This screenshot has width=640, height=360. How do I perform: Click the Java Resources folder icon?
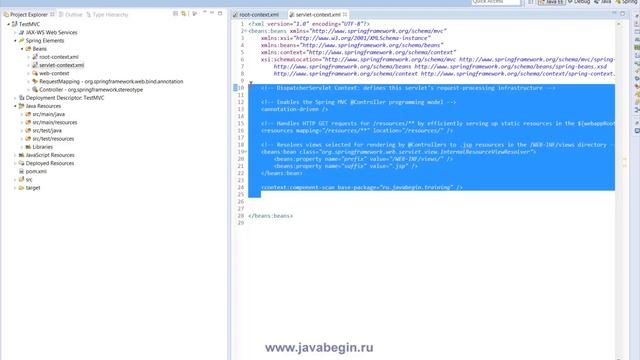point(21,106)
